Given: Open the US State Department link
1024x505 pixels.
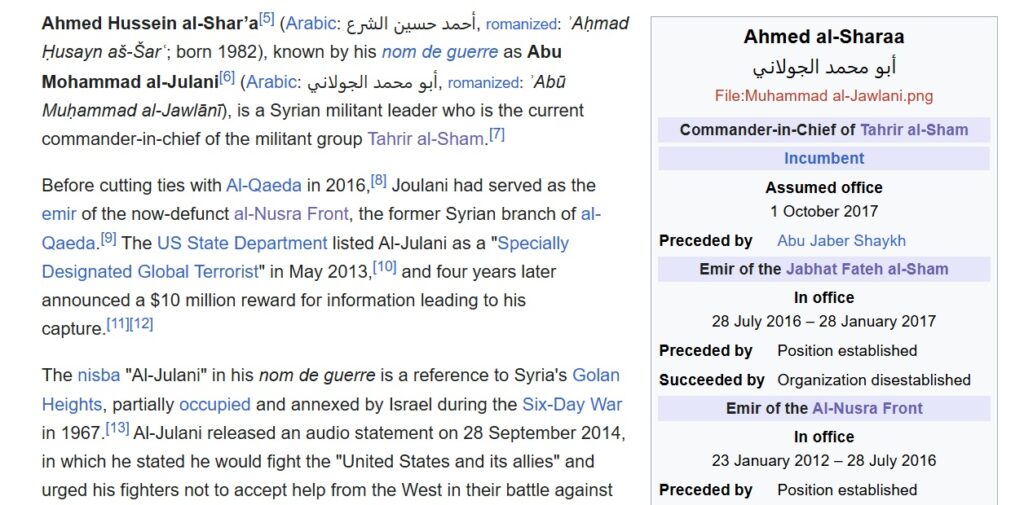Looking at the screenshot, I should tap(242, 243).
